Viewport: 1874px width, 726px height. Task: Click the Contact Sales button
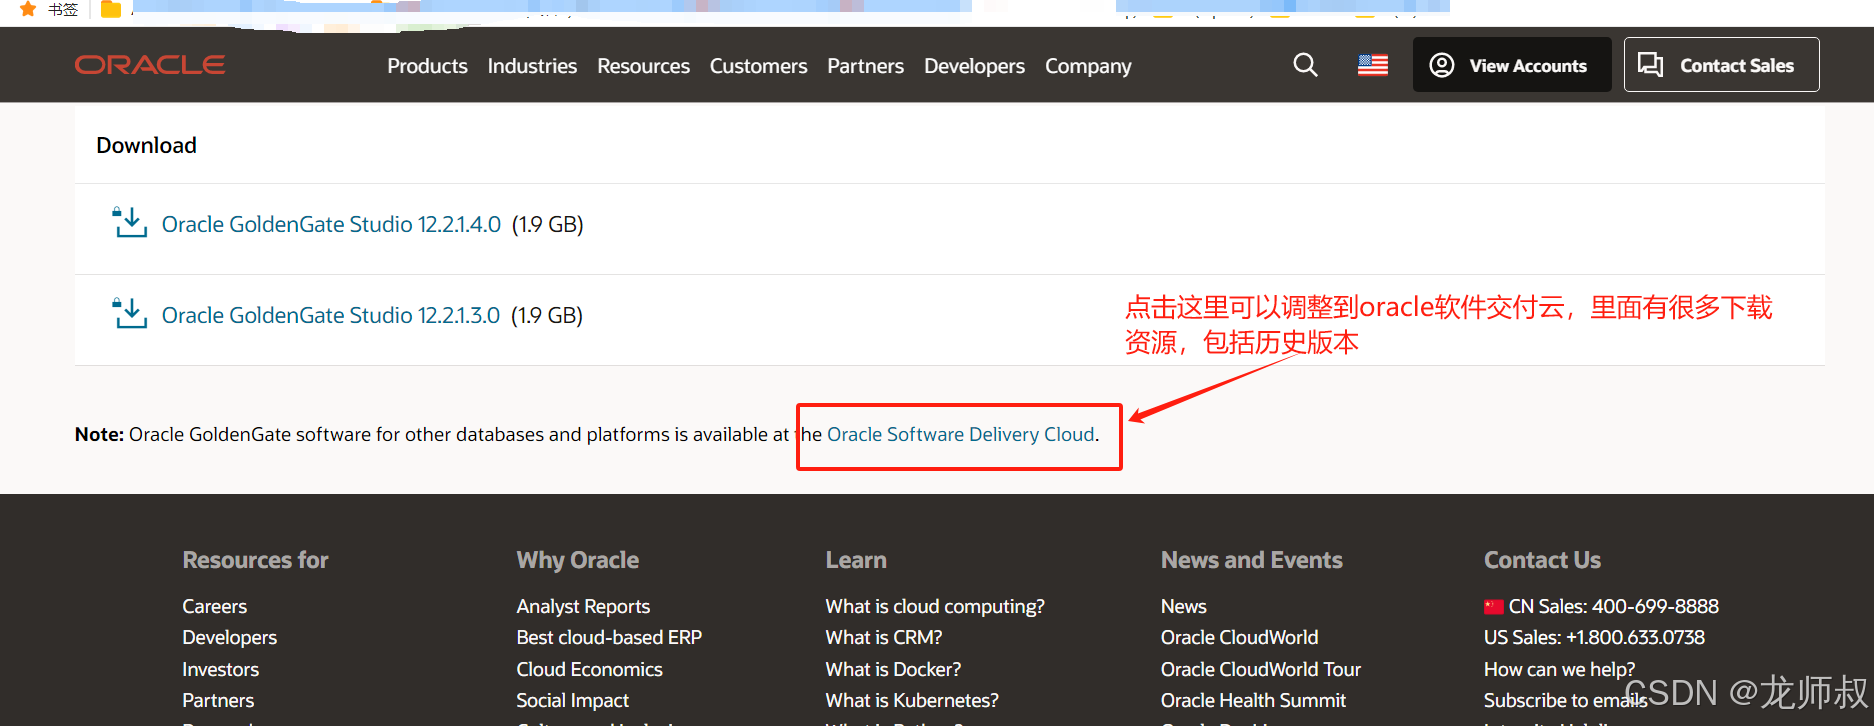point(1721,65)
